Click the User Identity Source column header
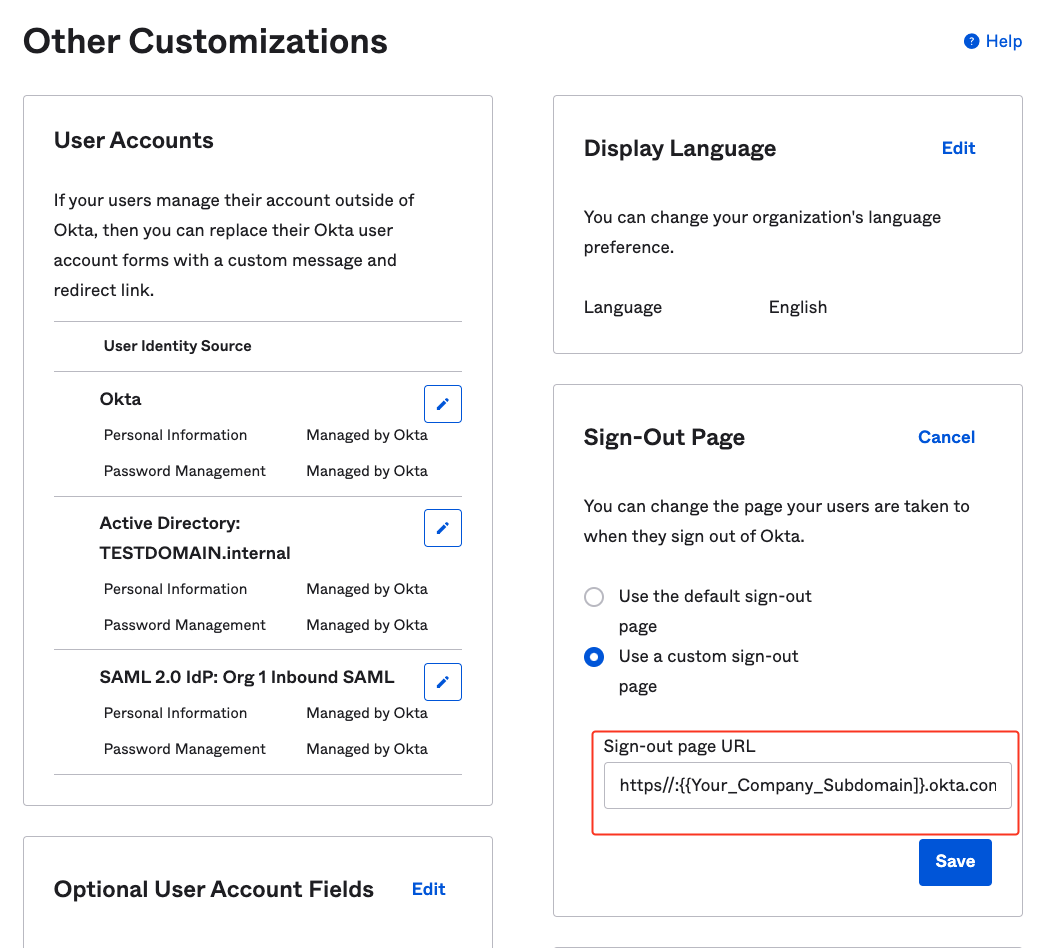Image resolution: width=1052 pixels, height=948 pixels. pos(177,346)
